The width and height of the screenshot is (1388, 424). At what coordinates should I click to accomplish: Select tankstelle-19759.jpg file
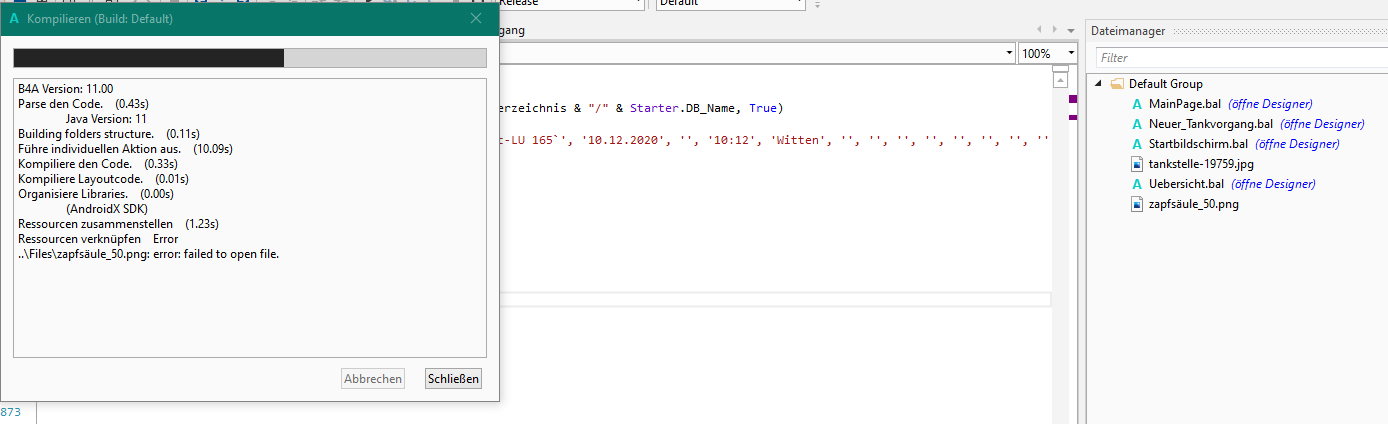pyautogui.click(x=1201, y=164)
